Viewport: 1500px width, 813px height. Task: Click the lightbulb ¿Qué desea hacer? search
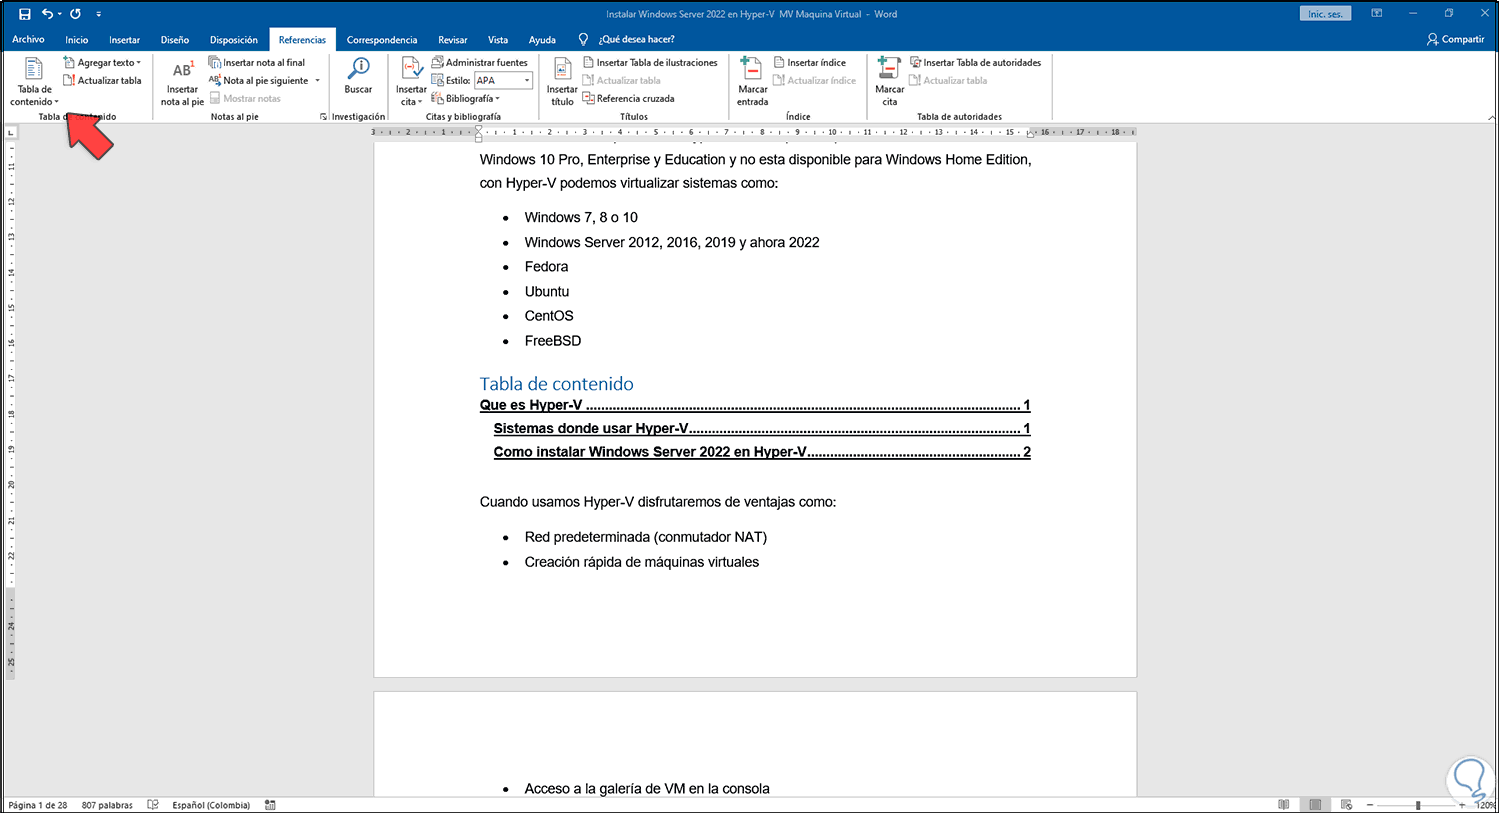coord(627,39)
